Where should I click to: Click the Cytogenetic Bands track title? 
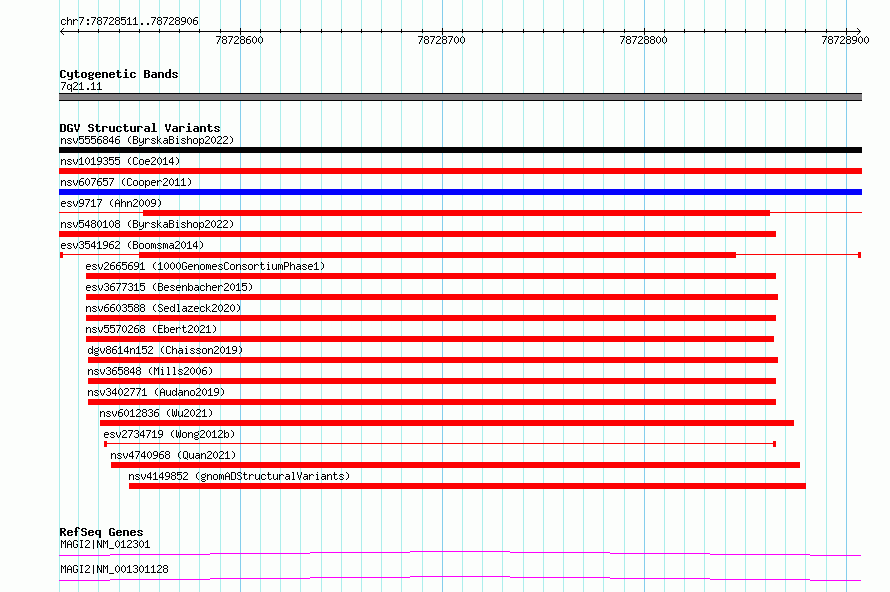[119, 74]
